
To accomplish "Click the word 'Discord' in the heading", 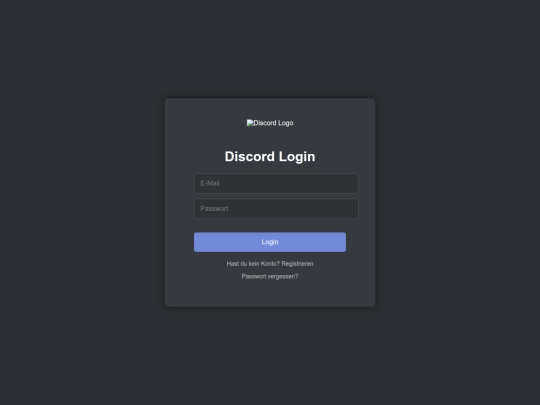I will [250, 157].
